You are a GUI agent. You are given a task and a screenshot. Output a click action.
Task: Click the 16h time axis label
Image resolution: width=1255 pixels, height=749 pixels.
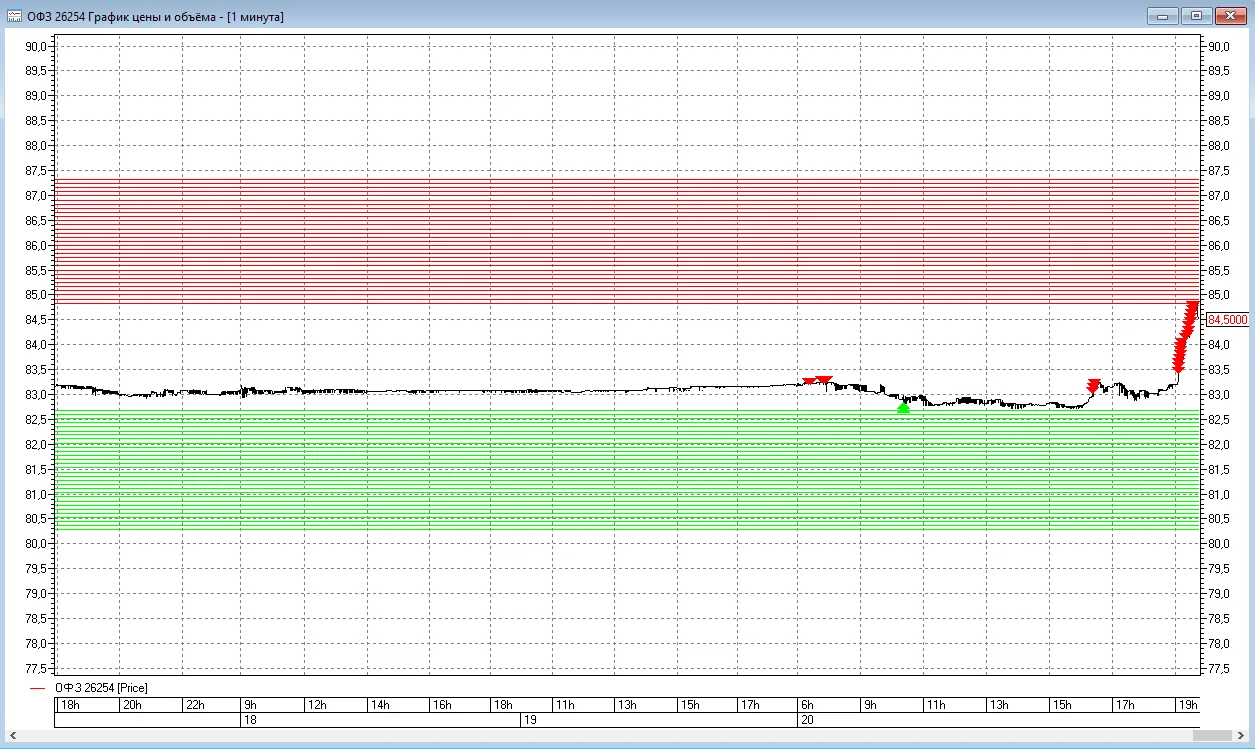(x=442, y=705)
